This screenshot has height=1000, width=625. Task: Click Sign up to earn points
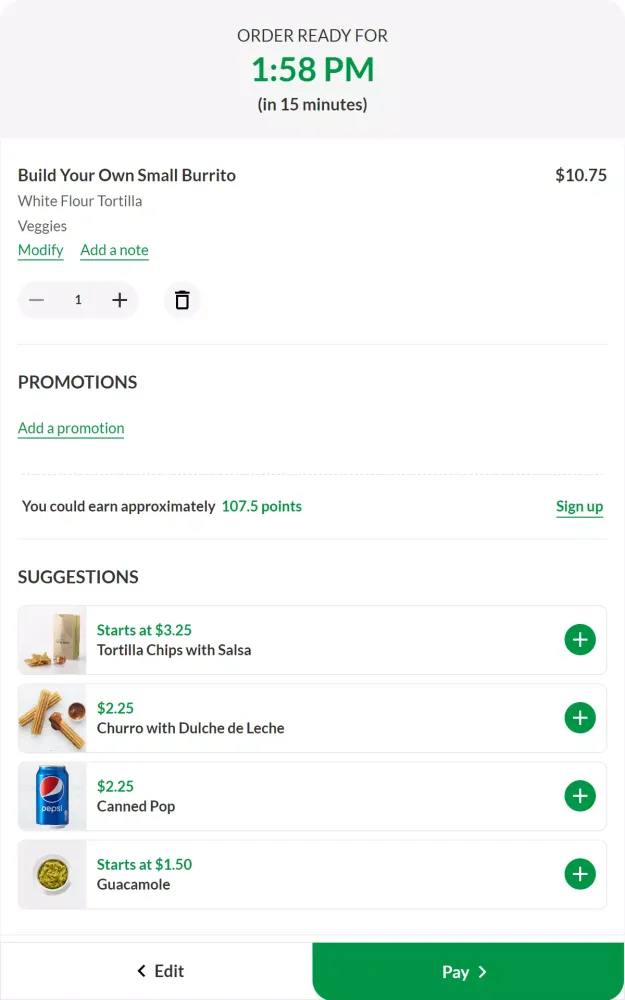[579, 506]
